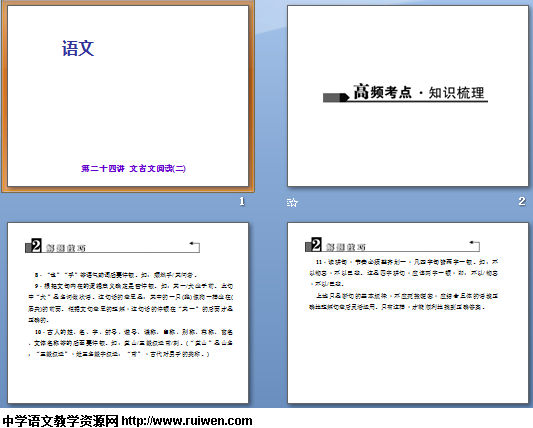Select the slide 3 thumbnail listing items 8 to 10

pyautogui.click(x=128, y=313)
